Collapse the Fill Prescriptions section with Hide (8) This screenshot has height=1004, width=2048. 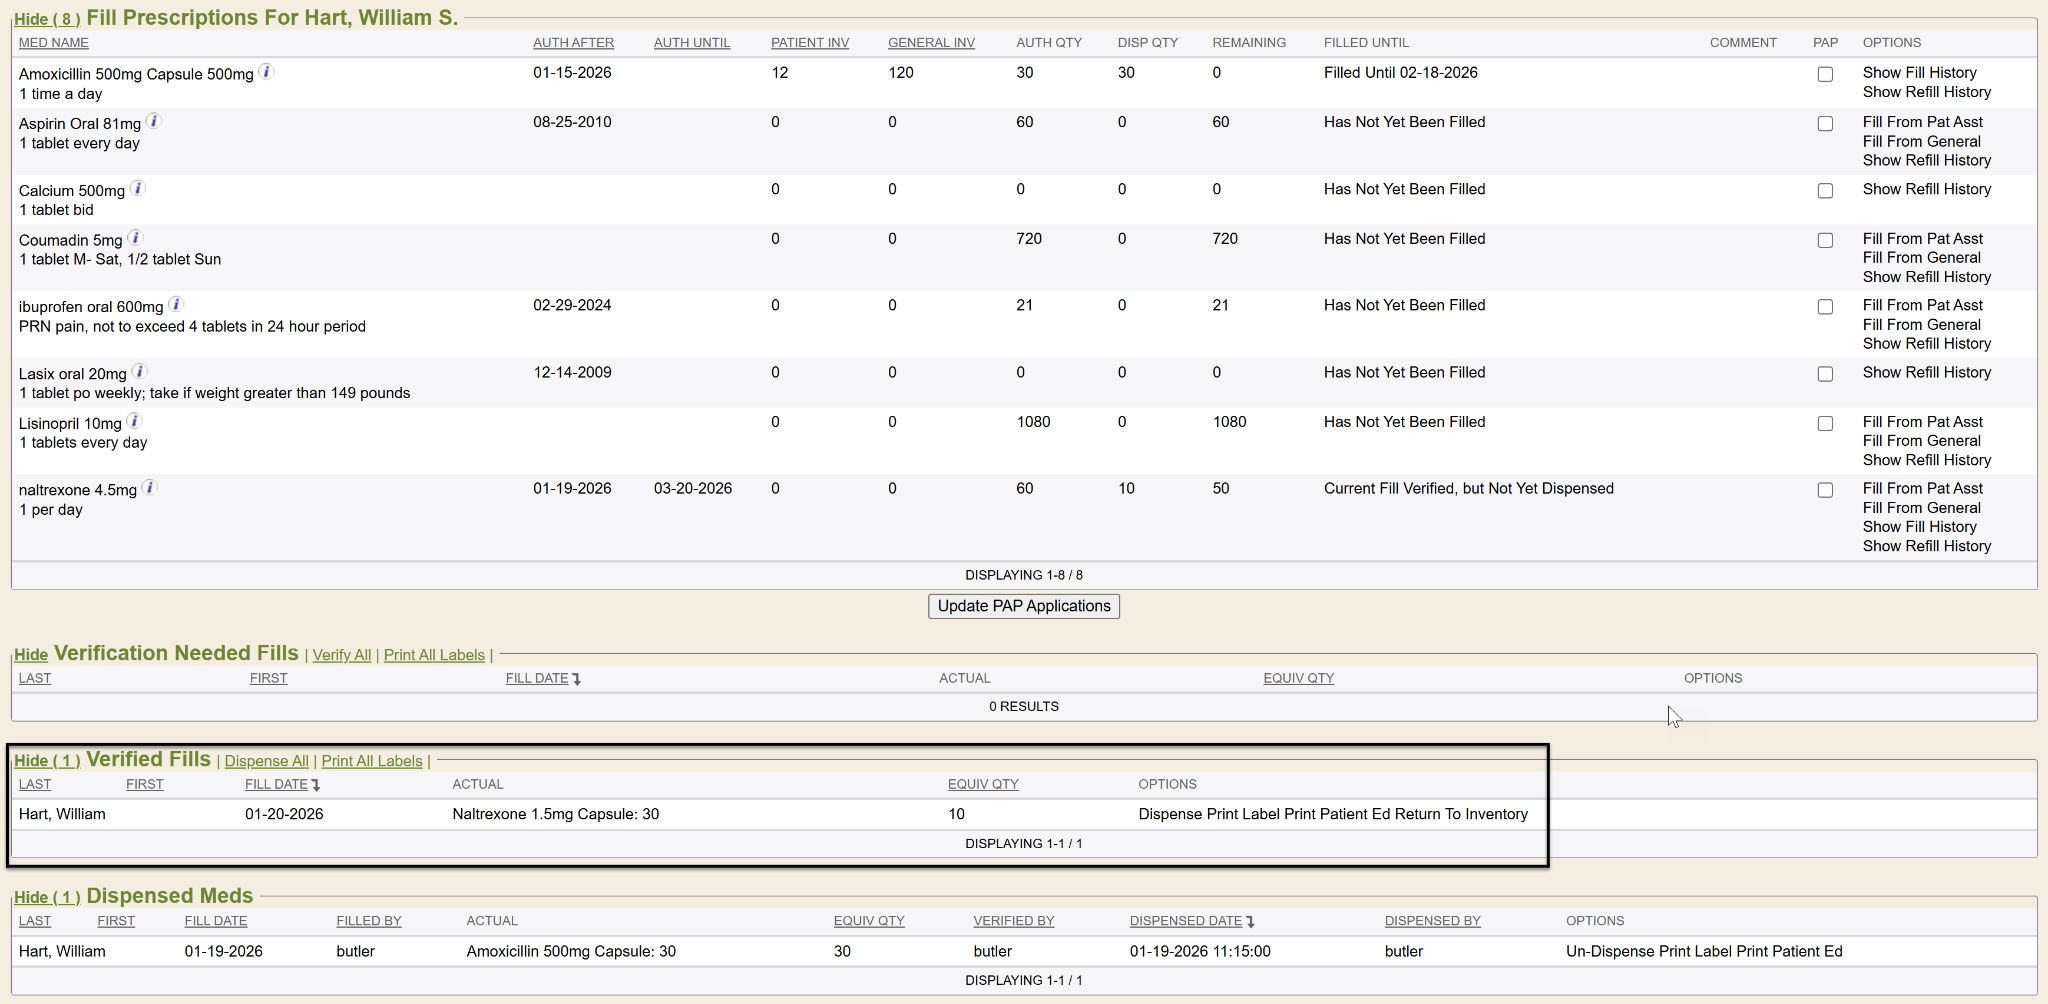point(46,19)
